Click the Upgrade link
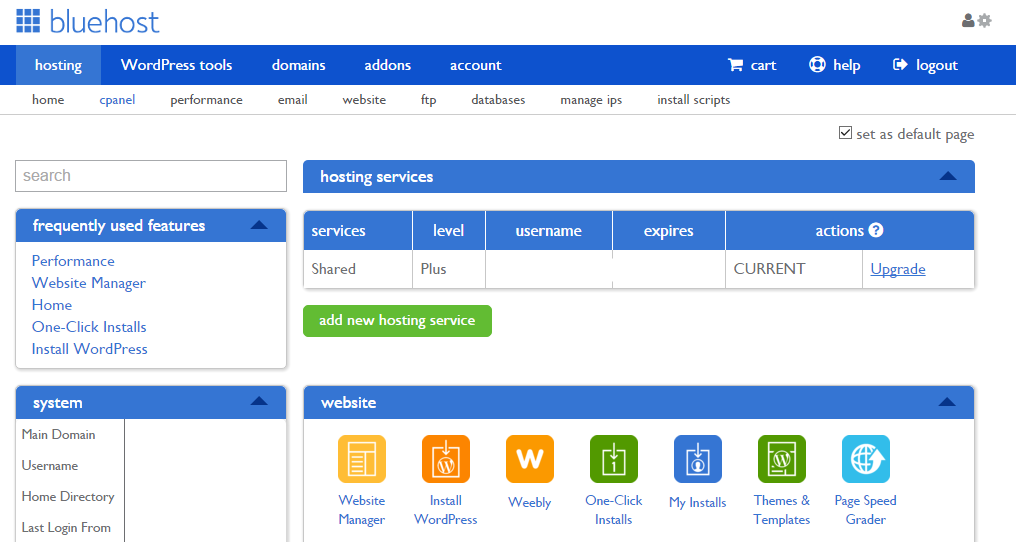 tap(897, 269)
